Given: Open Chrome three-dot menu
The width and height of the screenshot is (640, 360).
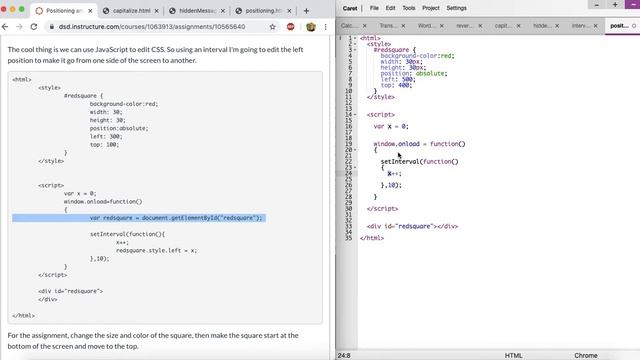Looking at the screenshot, I should pos(325,27).
